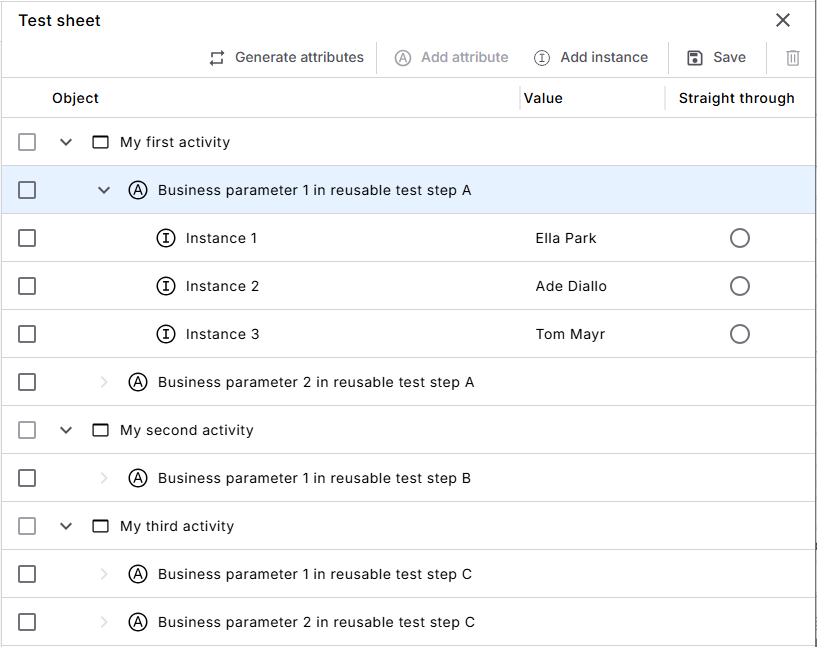This screenshot has width=817, height=647.
Task: Tick the Instance 3 checkbox
Action: click(27, 334)
